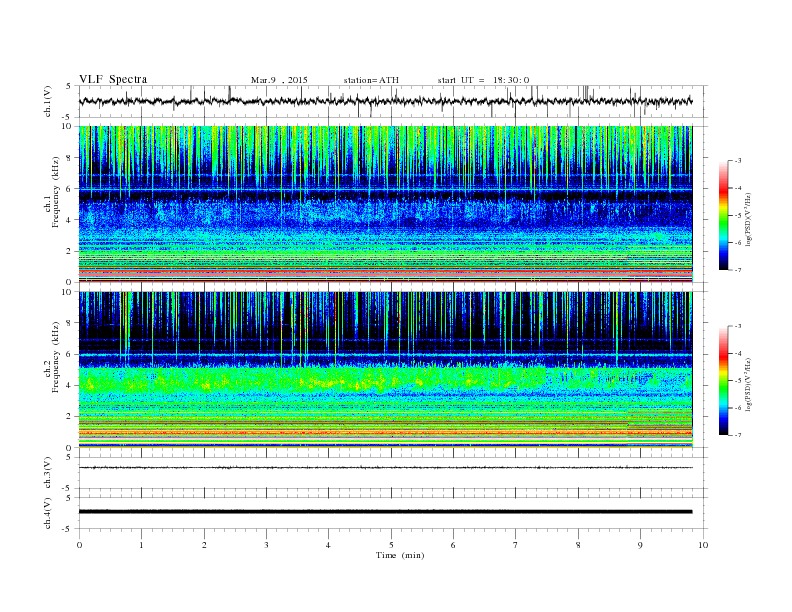Select the date text "Mar.9 , 2015"
The width and height of the screenshot is (792, 612).
[279, 80]
